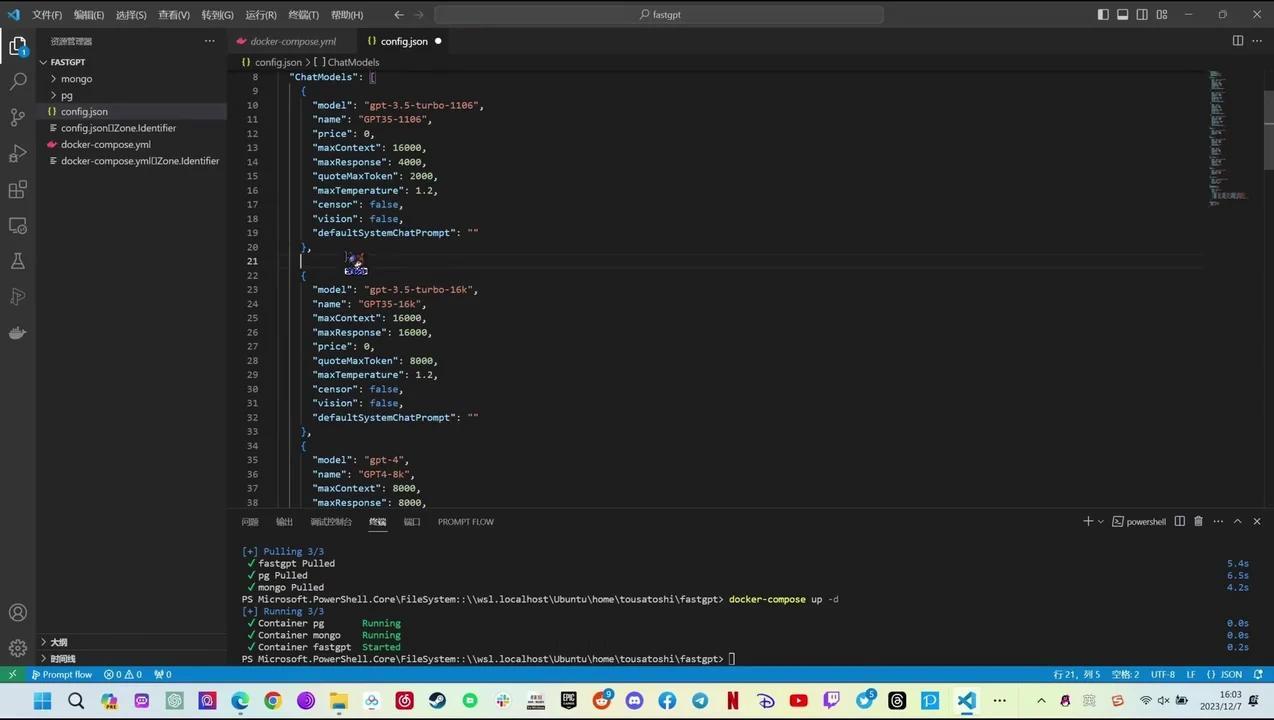The image size is (1274, 720).
Task: Switch to docker-compose.yml editor tab
Action: pyautogui.click(x=292, y=41)
